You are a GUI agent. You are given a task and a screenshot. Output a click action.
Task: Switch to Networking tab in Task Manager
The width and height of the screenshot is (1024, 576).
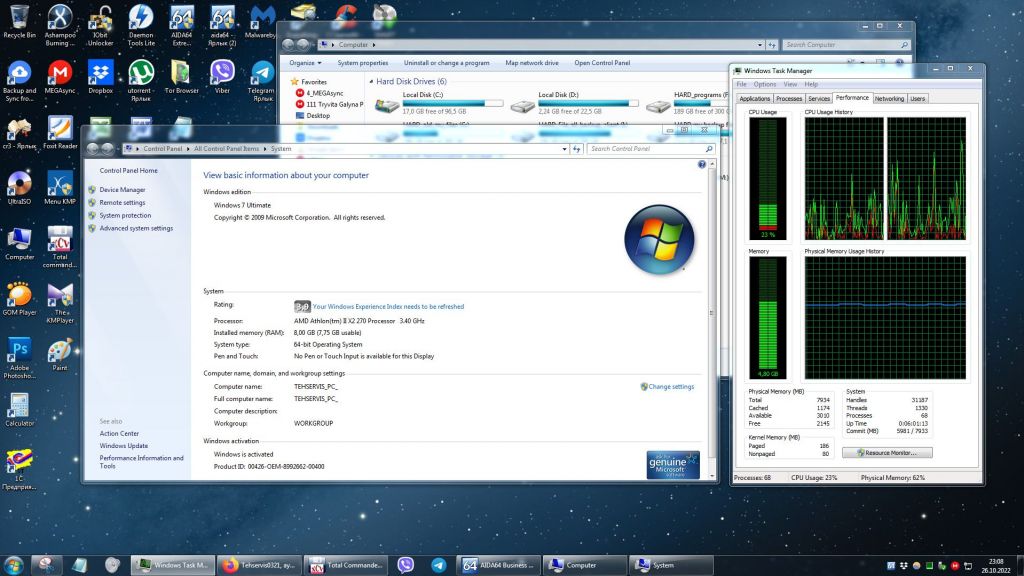889,99
